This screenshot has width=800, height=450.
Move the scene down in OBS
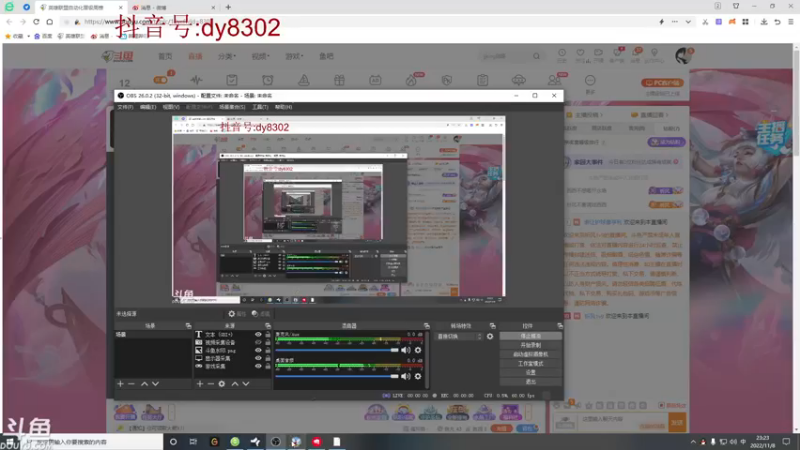pos(156,384)
